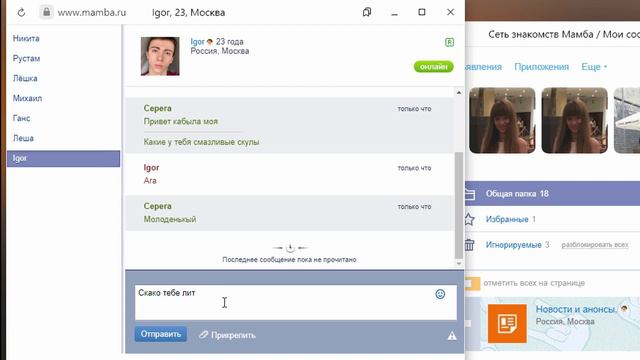Click the star icon beside Избранные
This screenshot has height=360, width=640.
(x=469, y=220)
